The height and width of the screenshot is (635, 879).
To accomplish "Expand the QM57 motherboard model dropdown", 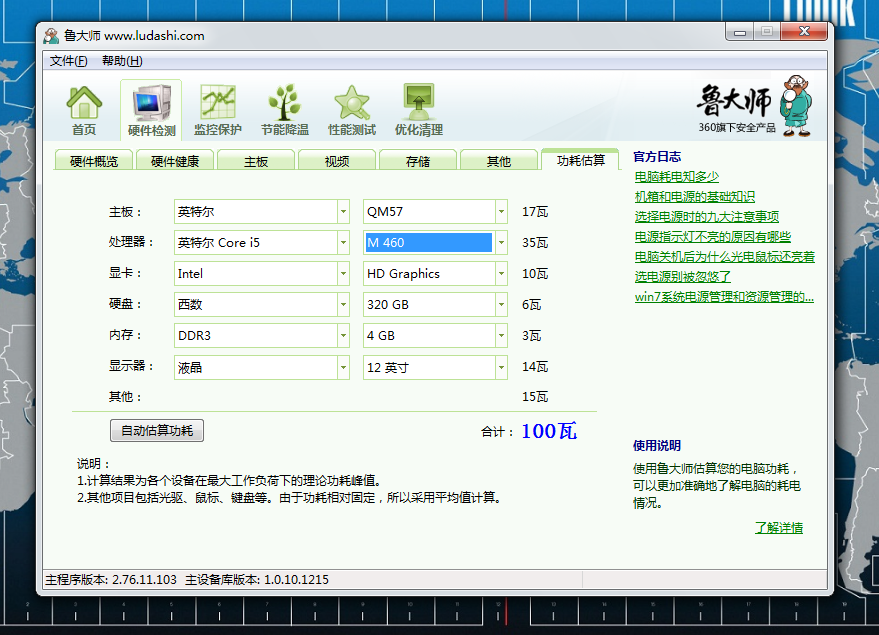I will tap(501, 212).
